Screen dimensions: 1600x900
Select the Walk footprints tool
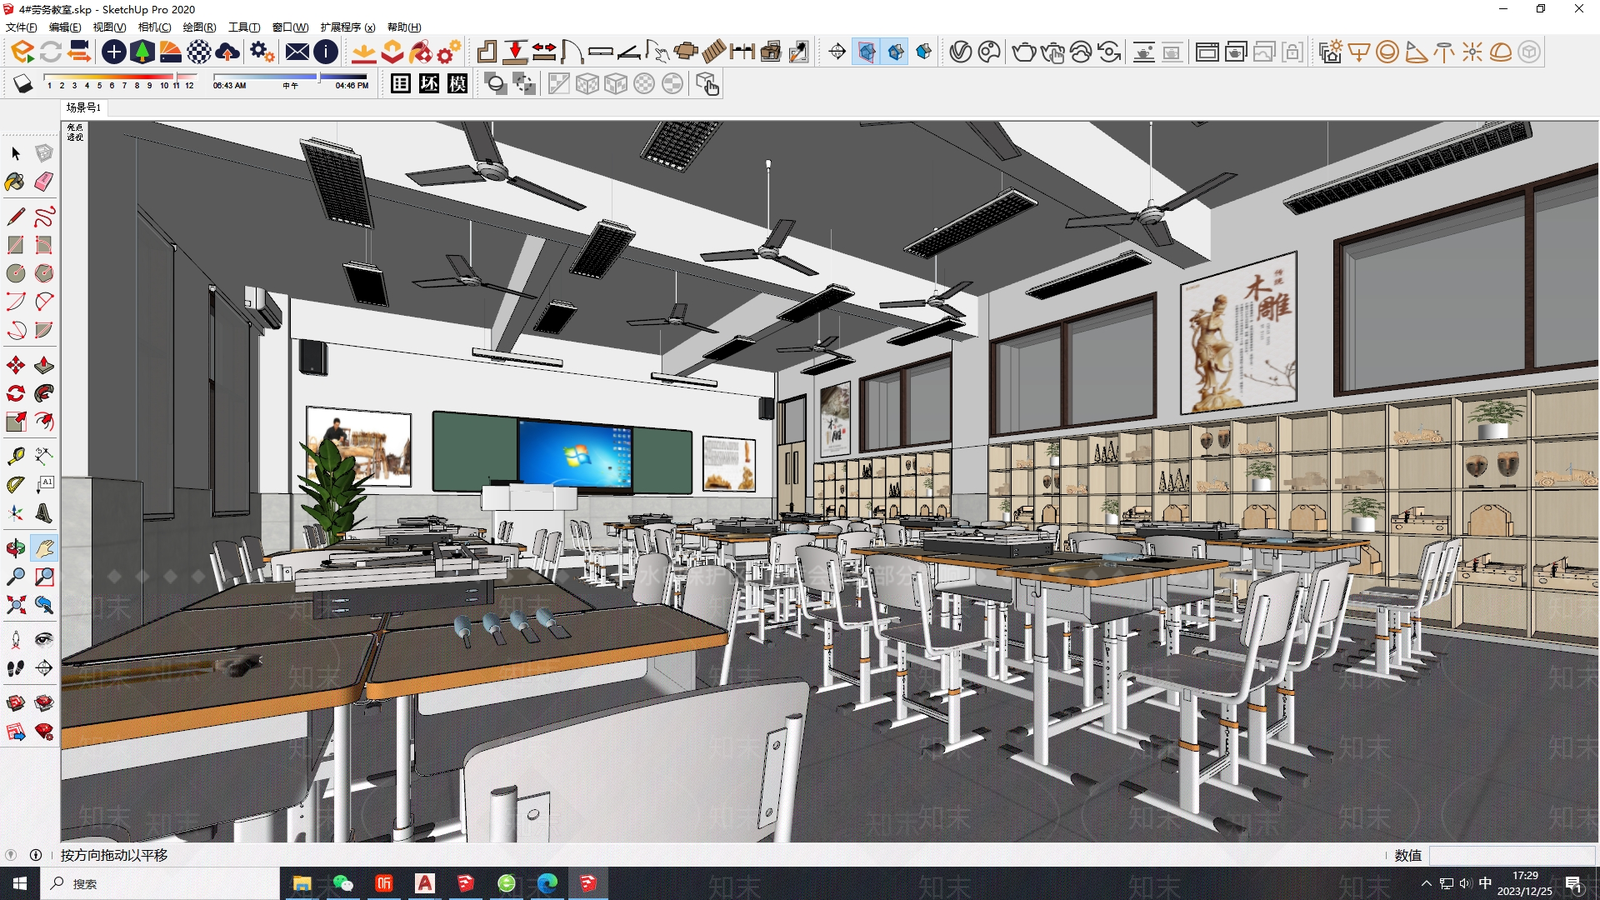15,668
